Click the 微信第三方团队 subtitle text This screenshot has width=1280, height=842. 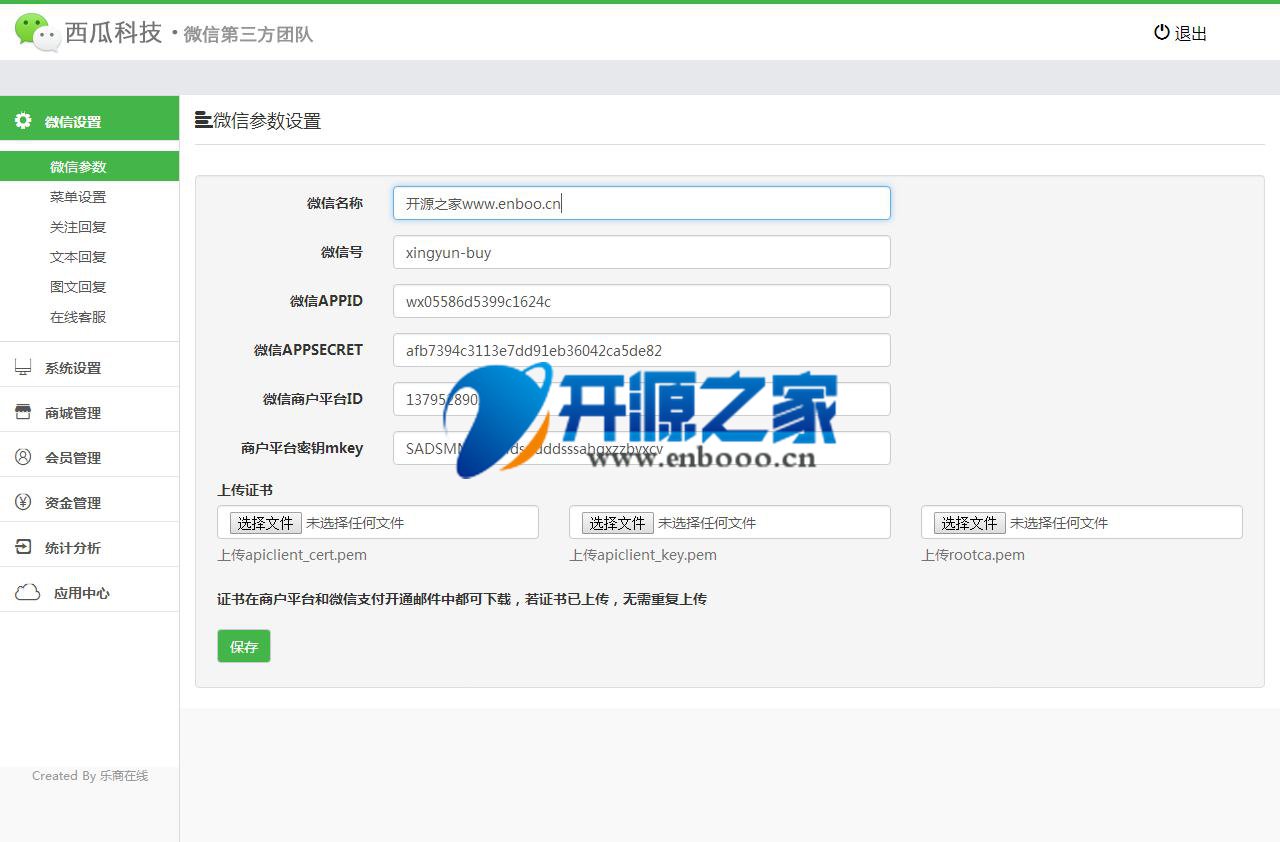(x=248, y=34)
